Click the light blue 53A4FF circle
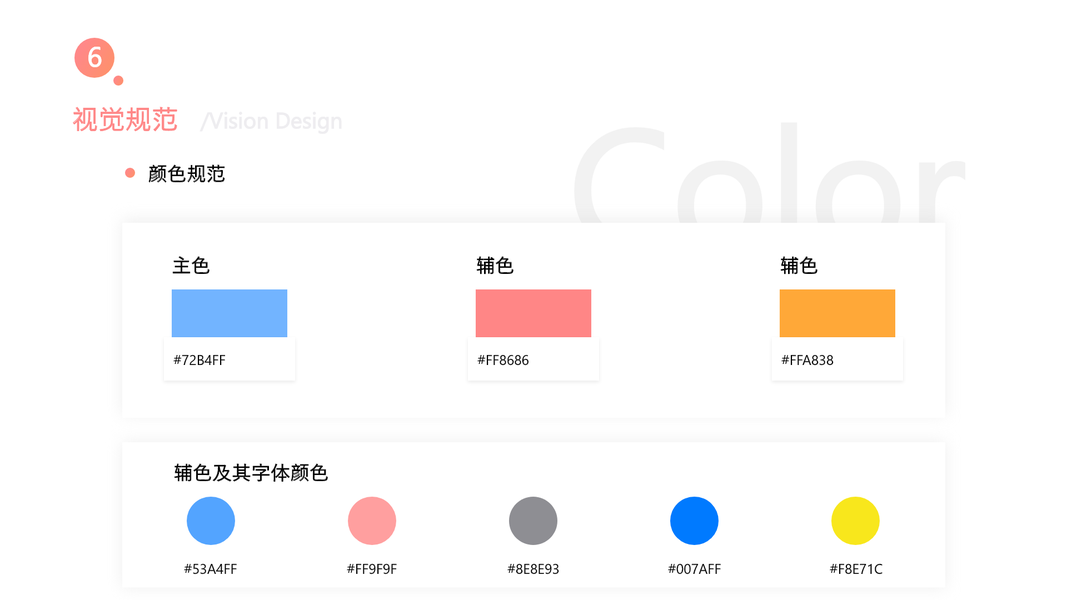The height and width of the screenshot is (600, 1067). pyautogui.click(x=211, y=521)
